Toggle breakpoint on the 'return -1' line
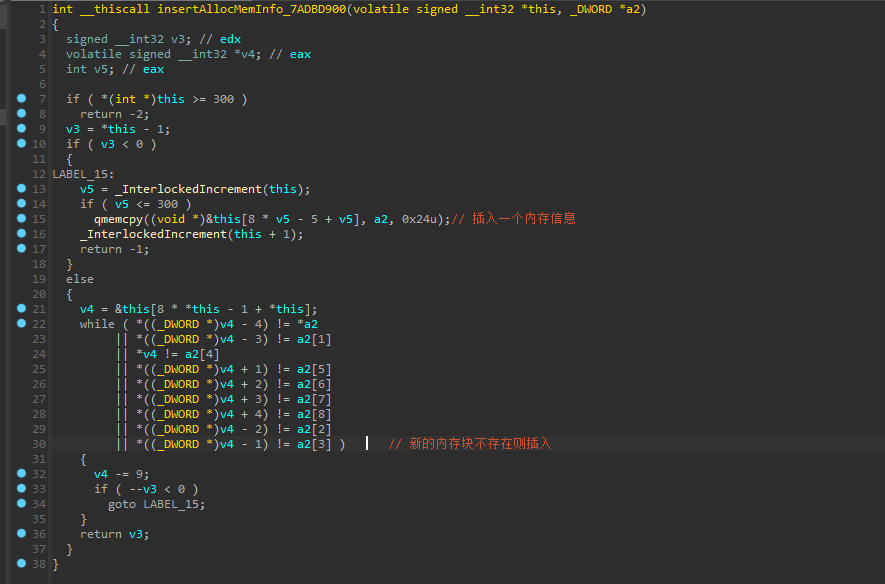Image resolution: width=885 pixels, height=584 pixels. (x=21, y=249)
